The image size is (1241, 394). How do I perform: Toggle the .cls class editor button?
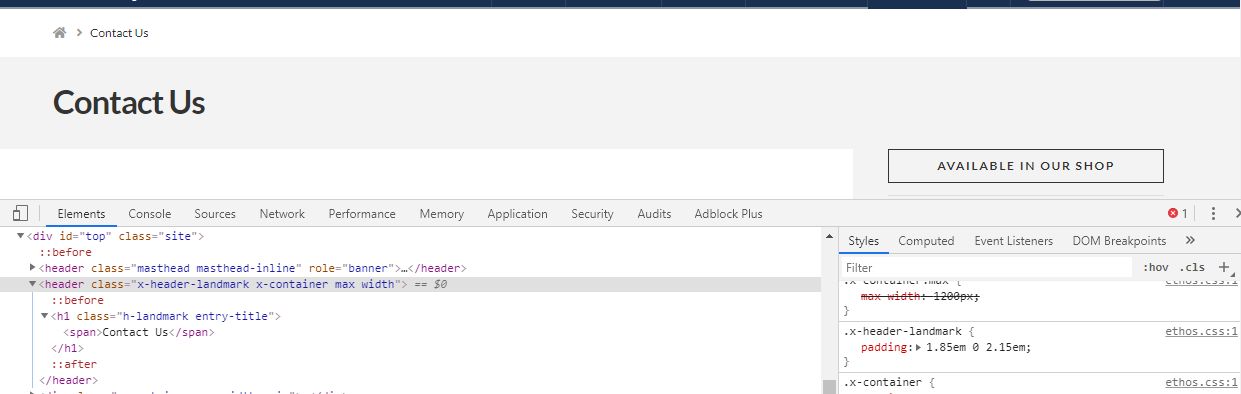coord(1192,267)
